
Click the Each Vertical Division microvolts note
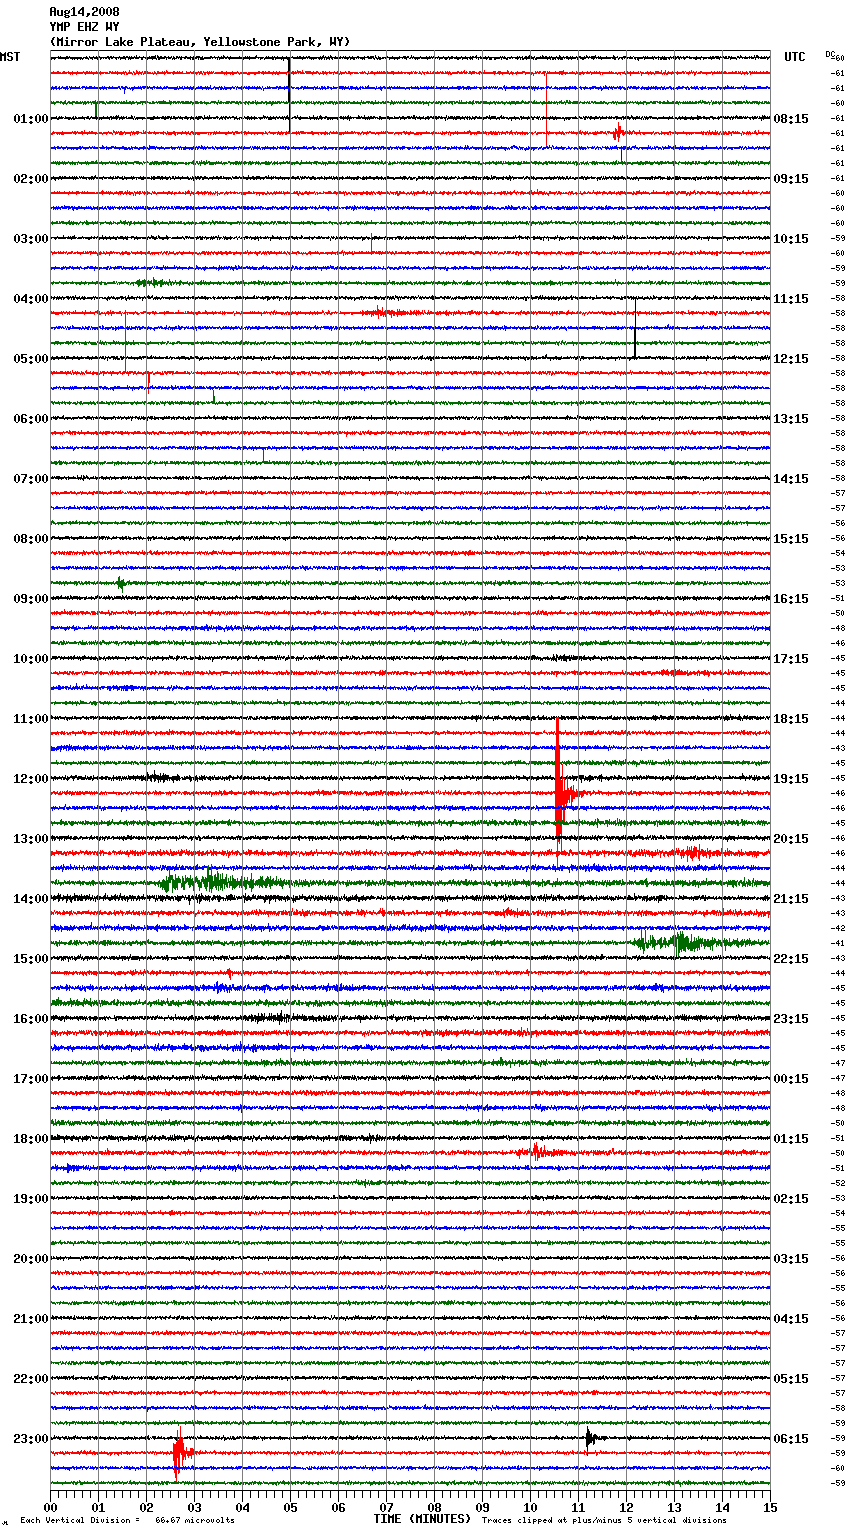click(127, 1520)
